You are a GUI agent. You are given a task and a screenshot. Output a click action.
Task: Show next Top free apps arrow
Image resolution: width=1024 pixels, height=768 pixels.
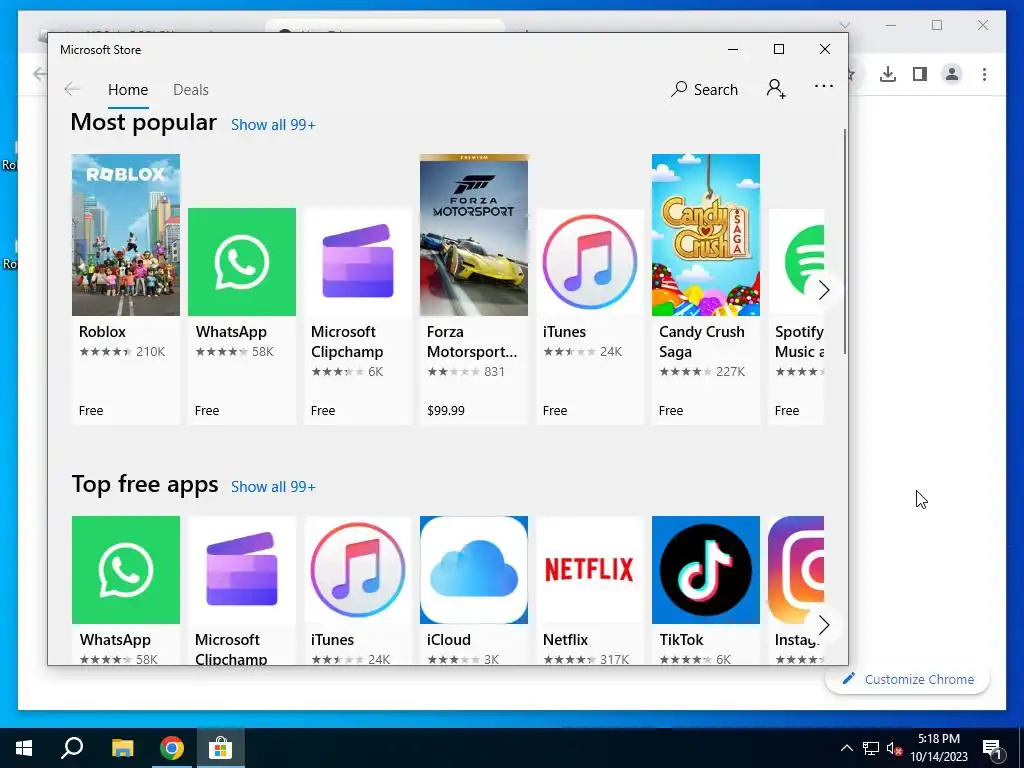[824, 625]
